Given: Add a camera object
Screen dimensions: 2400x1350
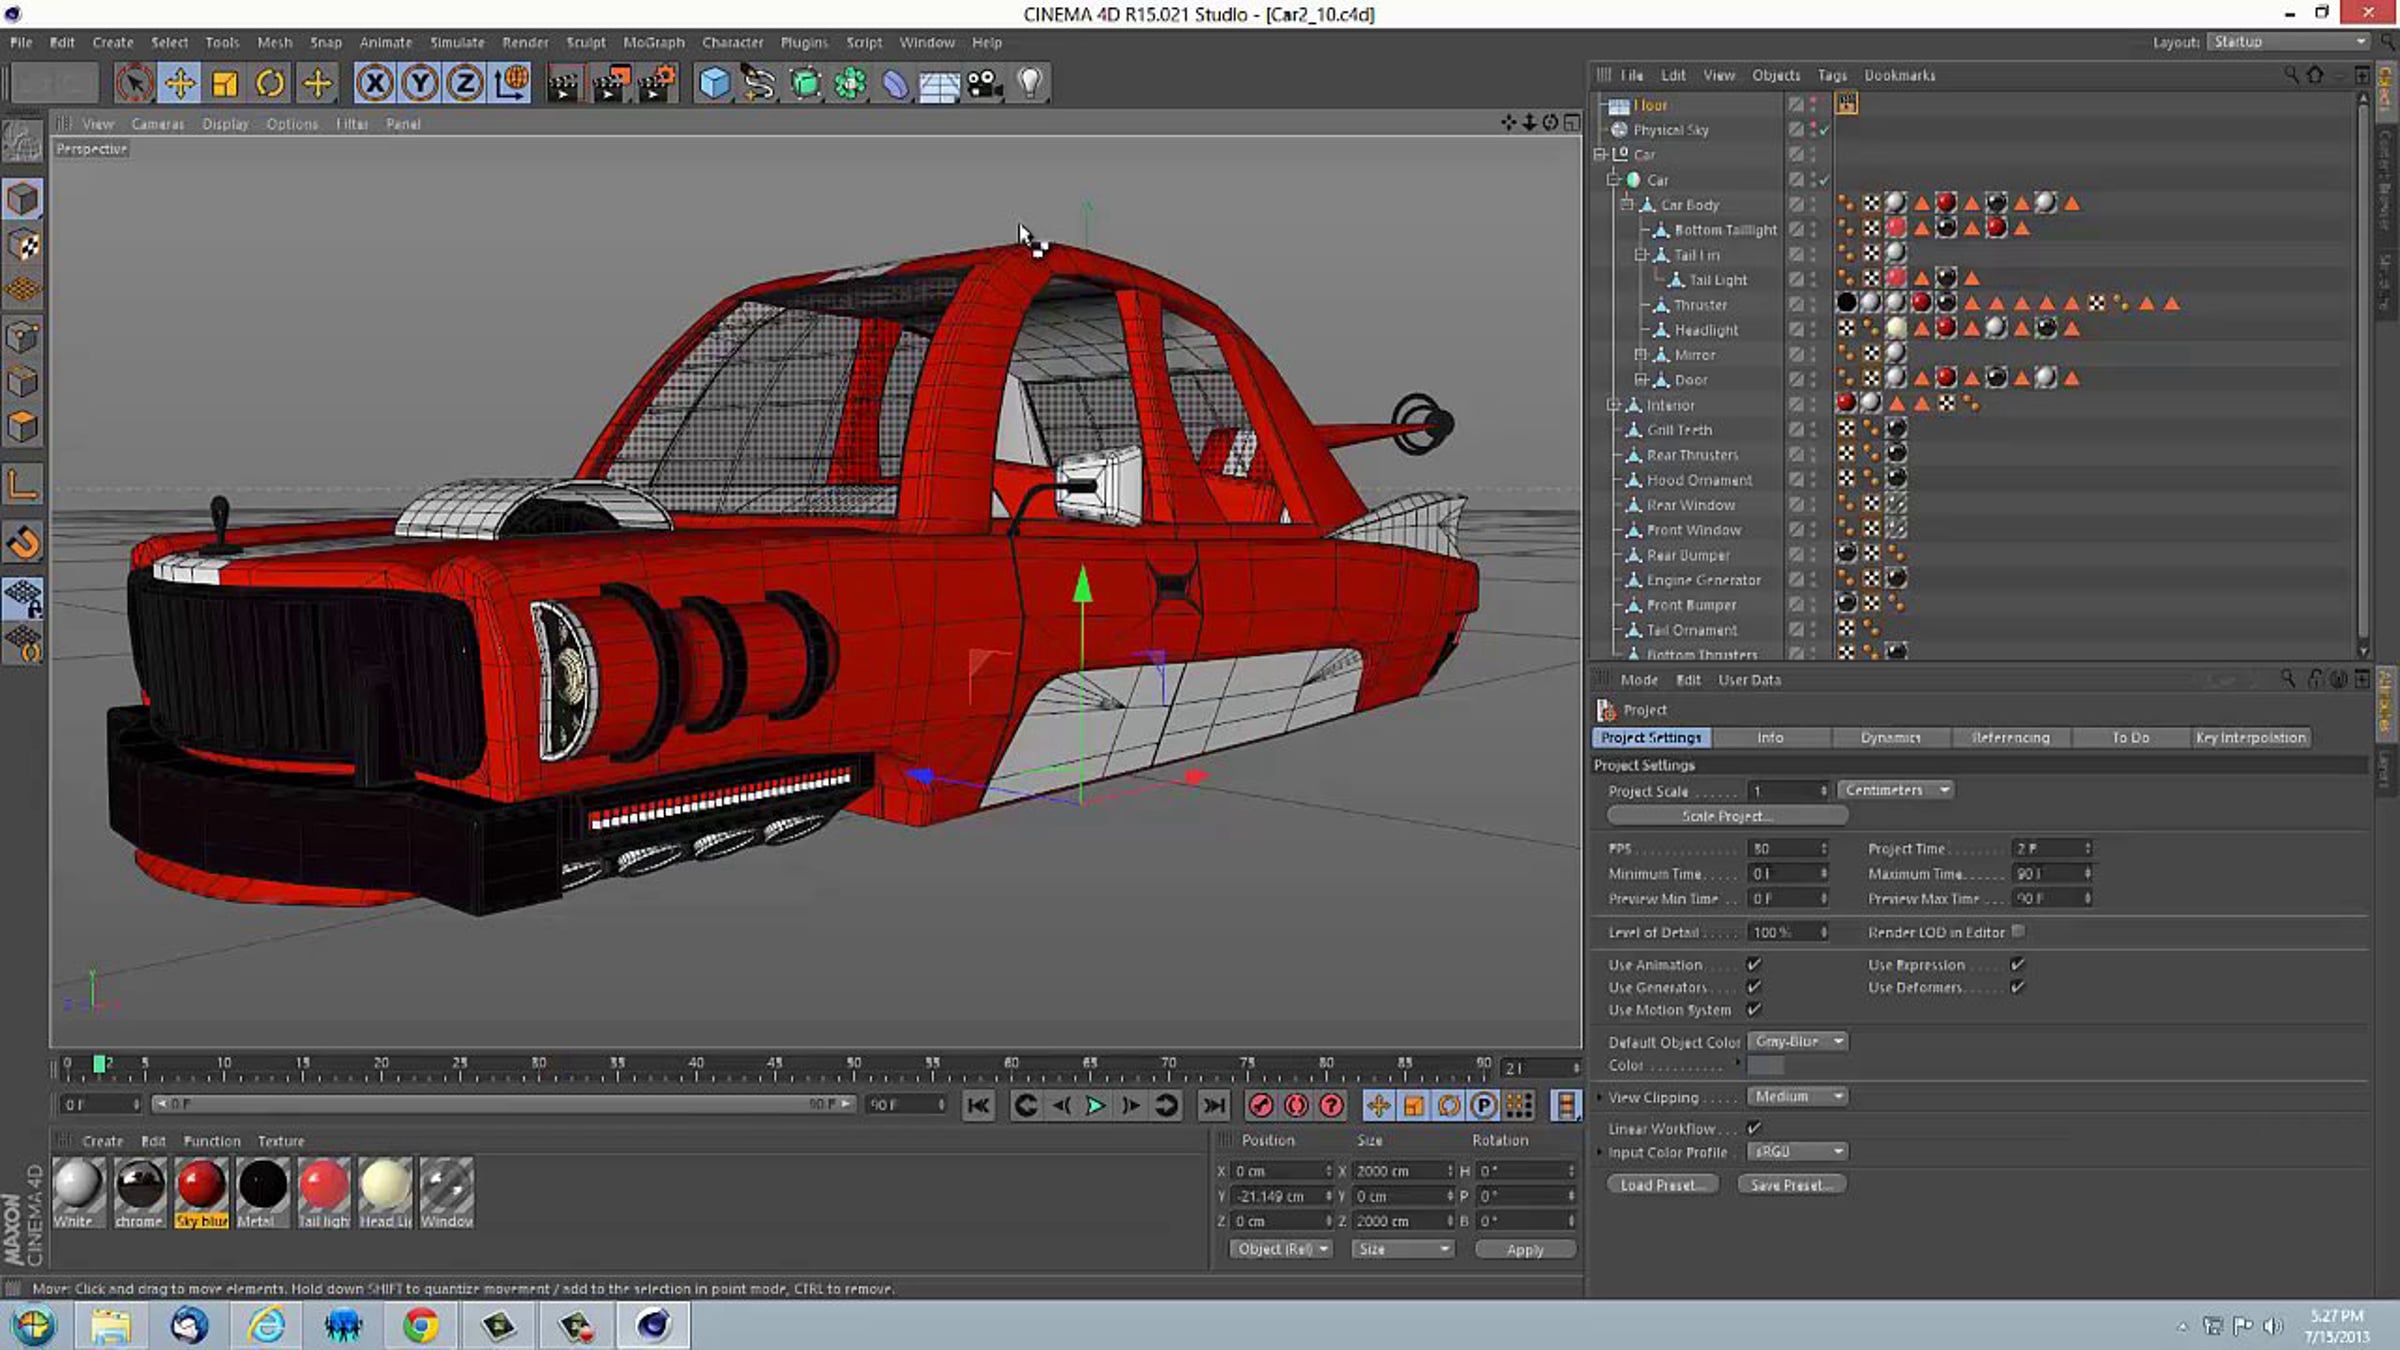Looking at the screenshot, I should (985, 83).
